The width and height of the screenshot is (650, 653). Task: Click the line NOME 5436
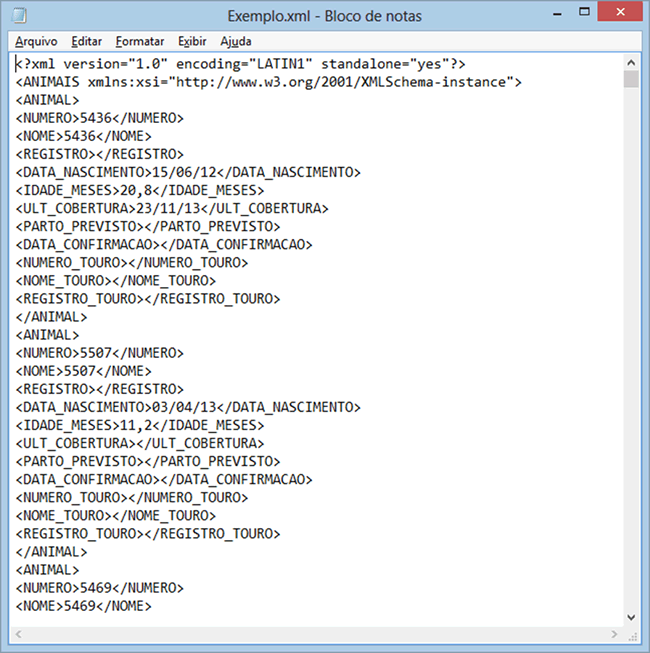pos(84,136)
